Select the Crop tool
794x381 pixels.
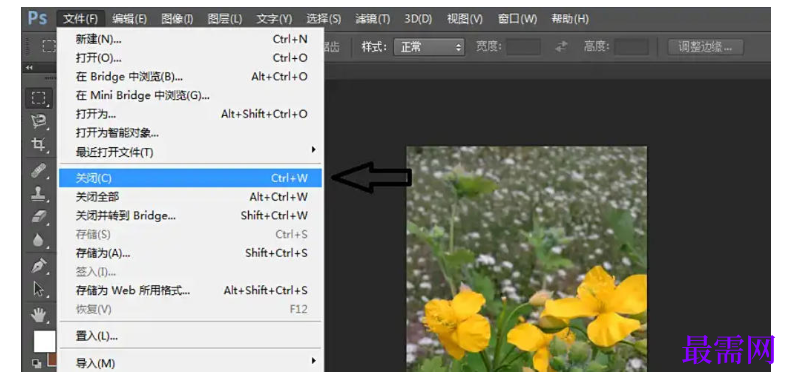[x=39, y=145]
